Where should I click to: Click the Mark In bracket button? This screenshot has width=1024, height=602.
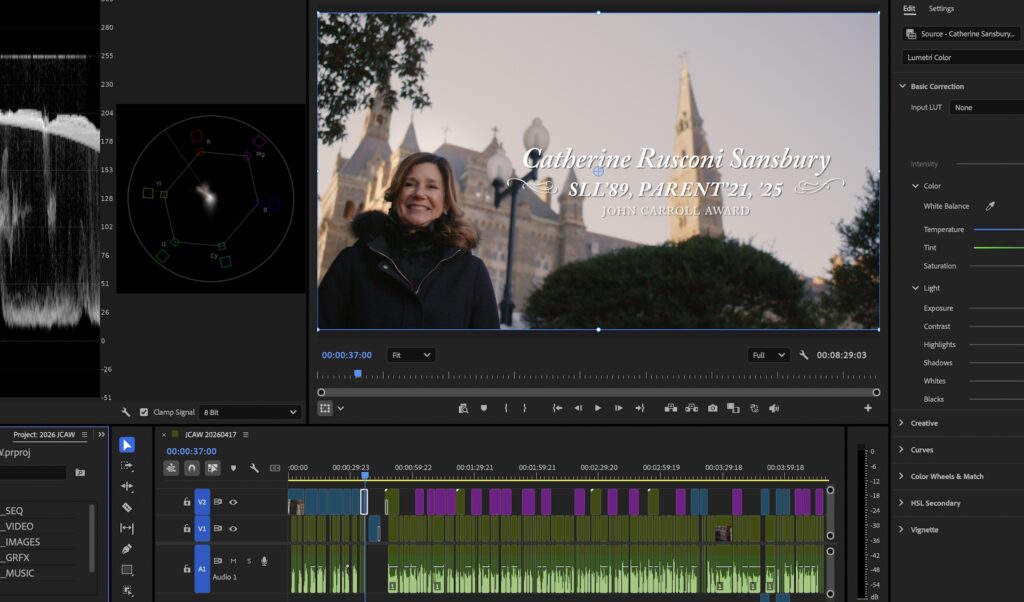505,408
